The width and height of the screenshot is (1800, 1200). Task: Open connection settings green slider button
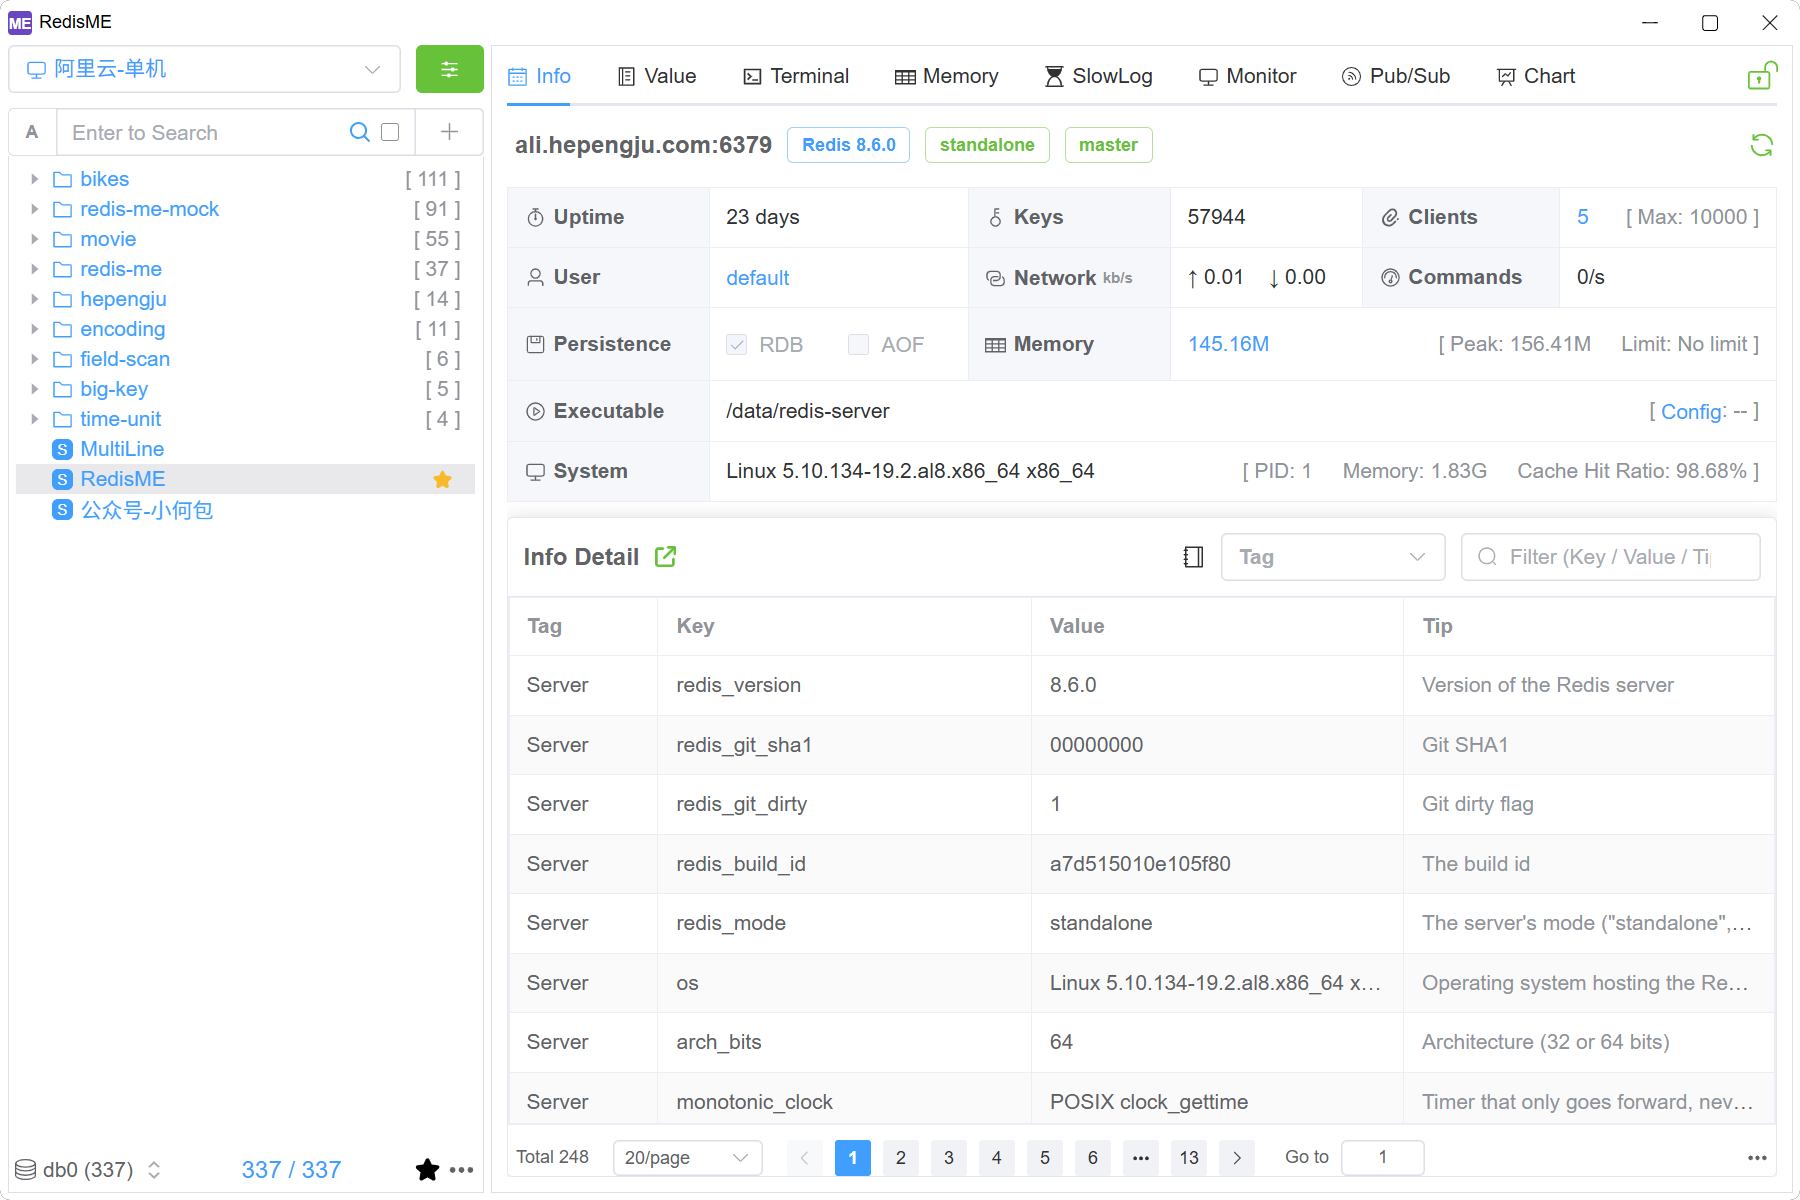449,69
